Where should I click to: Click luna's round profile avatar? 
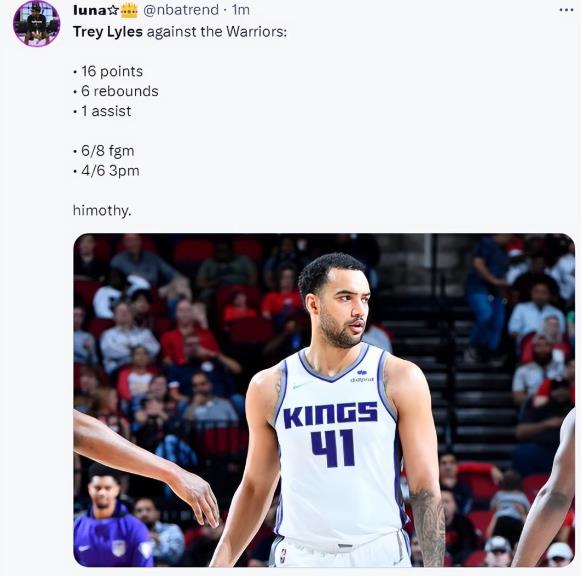36,24
